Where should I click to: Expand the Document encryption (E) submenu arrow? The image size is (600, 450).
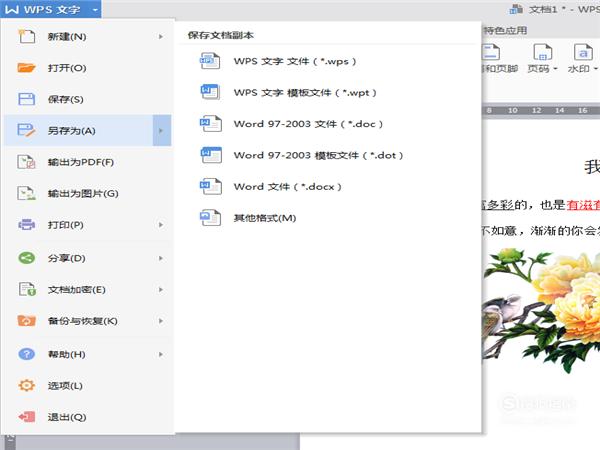tap(161, 290)
